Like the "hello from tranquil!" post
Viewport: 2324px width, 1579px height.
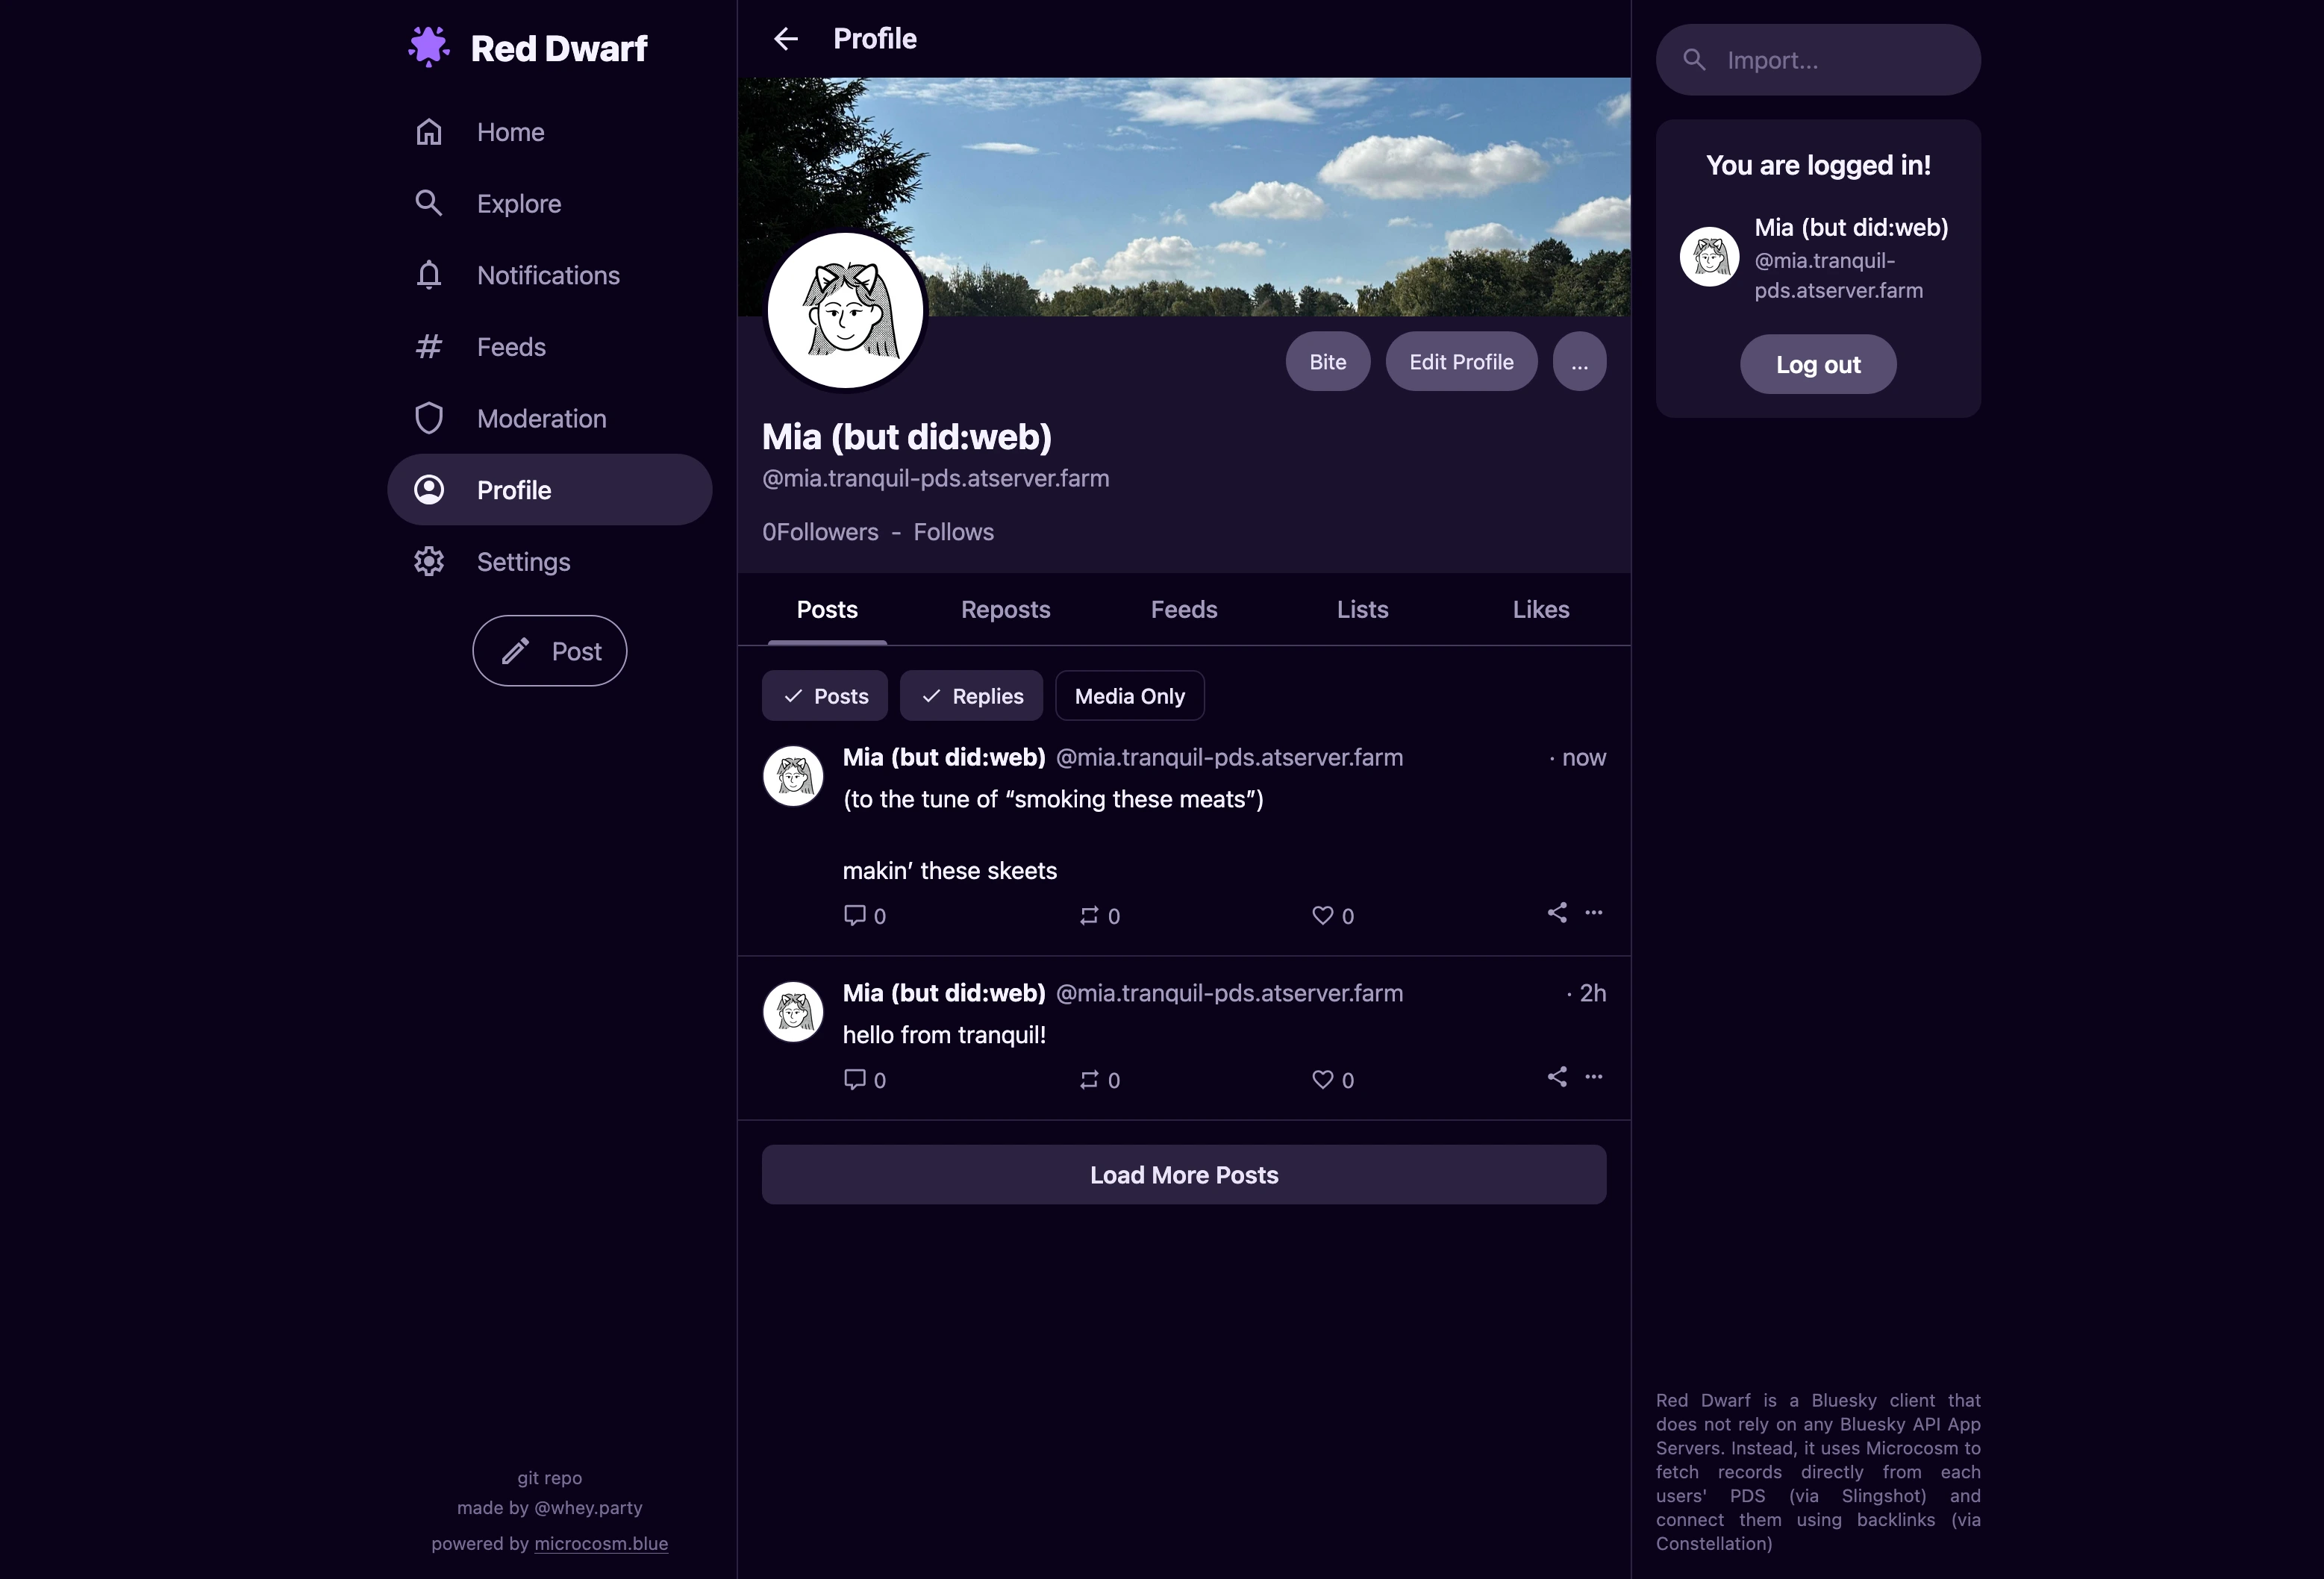[x=1322, y=1080]
